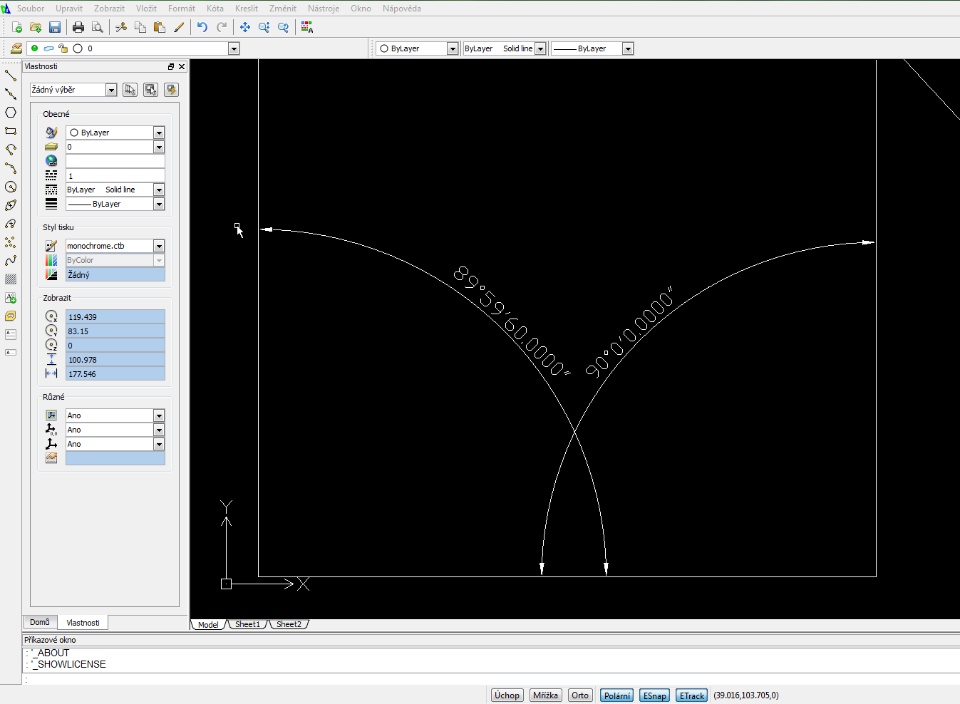Select the Rectangle draw tool

point(11,130)
